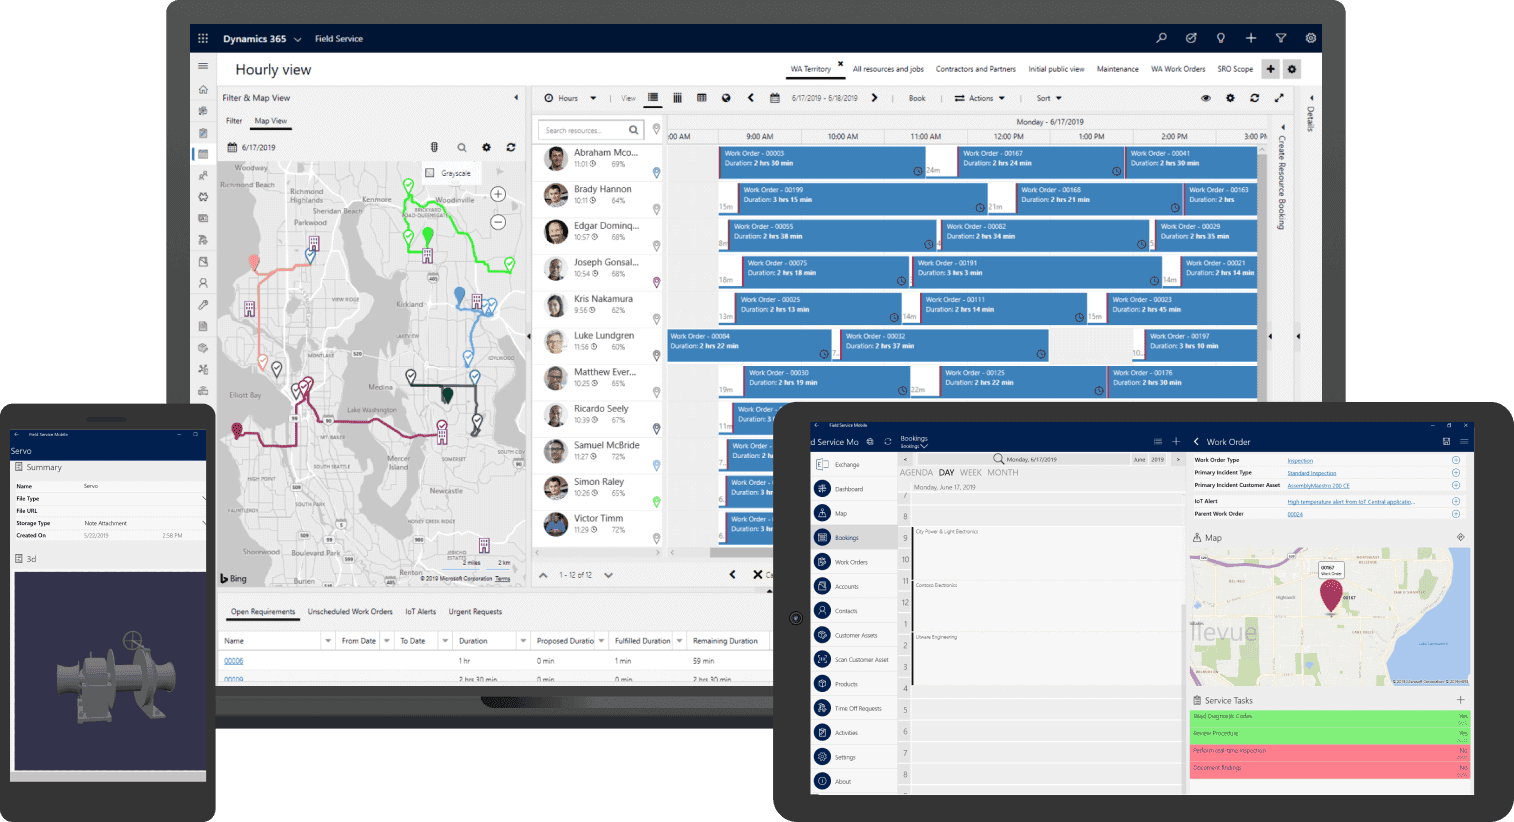The width and height of the screenshot is (1514, 822).
Task: Open tab settings gear beside SRO Scope
Action: coord(1292,69)
